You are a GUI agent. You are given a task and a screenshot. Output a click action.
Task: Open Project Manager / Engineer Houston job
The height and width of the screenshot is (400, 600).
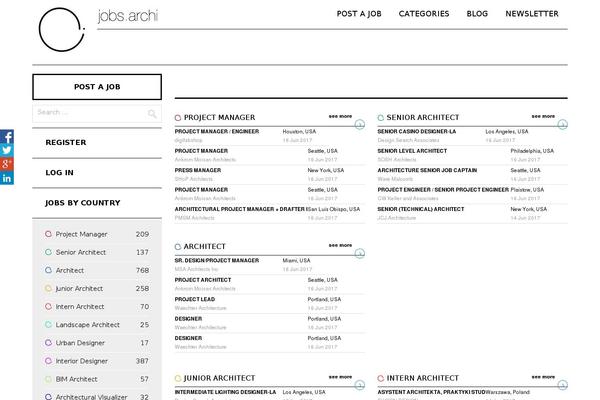coord(217,131)
